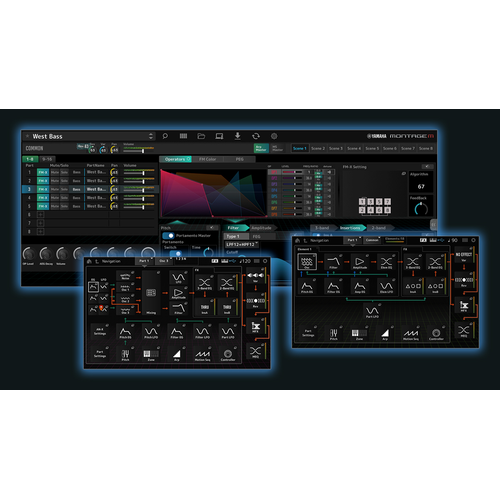500x500 pixels.
Task: Toggle the Portamento Switch below Portamento Master
Action: (176, 254)
